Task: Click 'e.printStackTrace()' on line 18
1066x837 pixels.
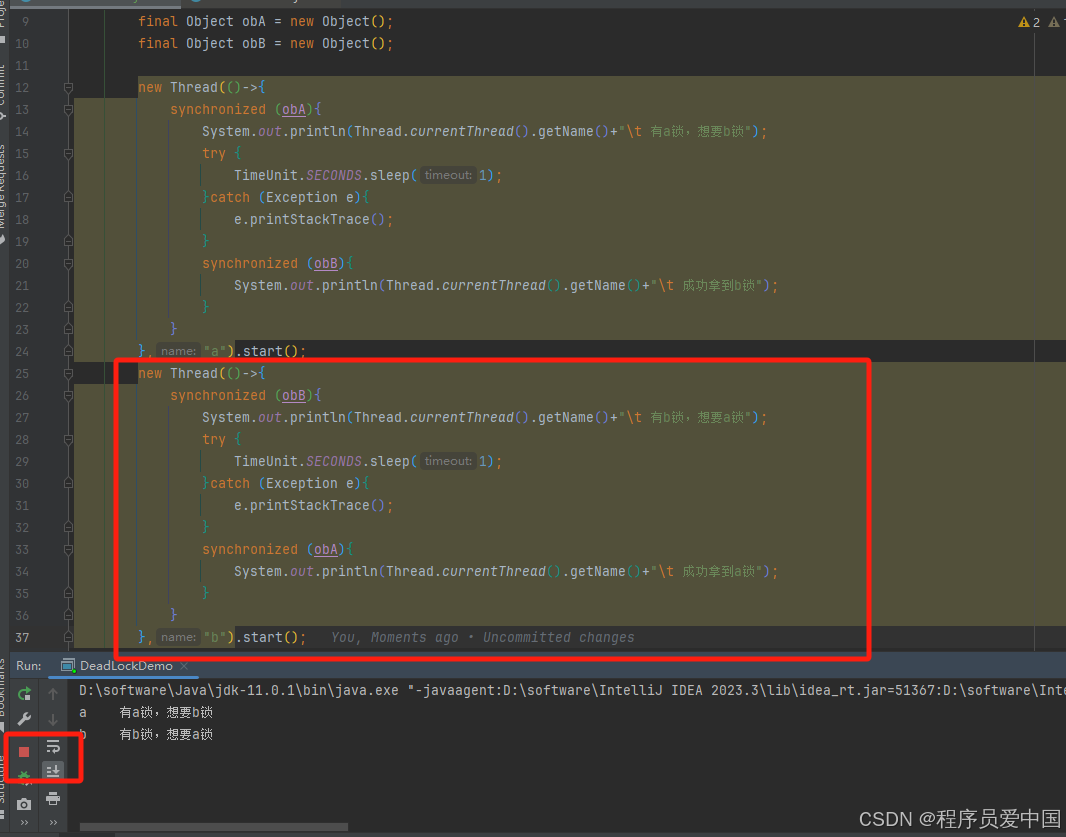Action: pos(309,220)
